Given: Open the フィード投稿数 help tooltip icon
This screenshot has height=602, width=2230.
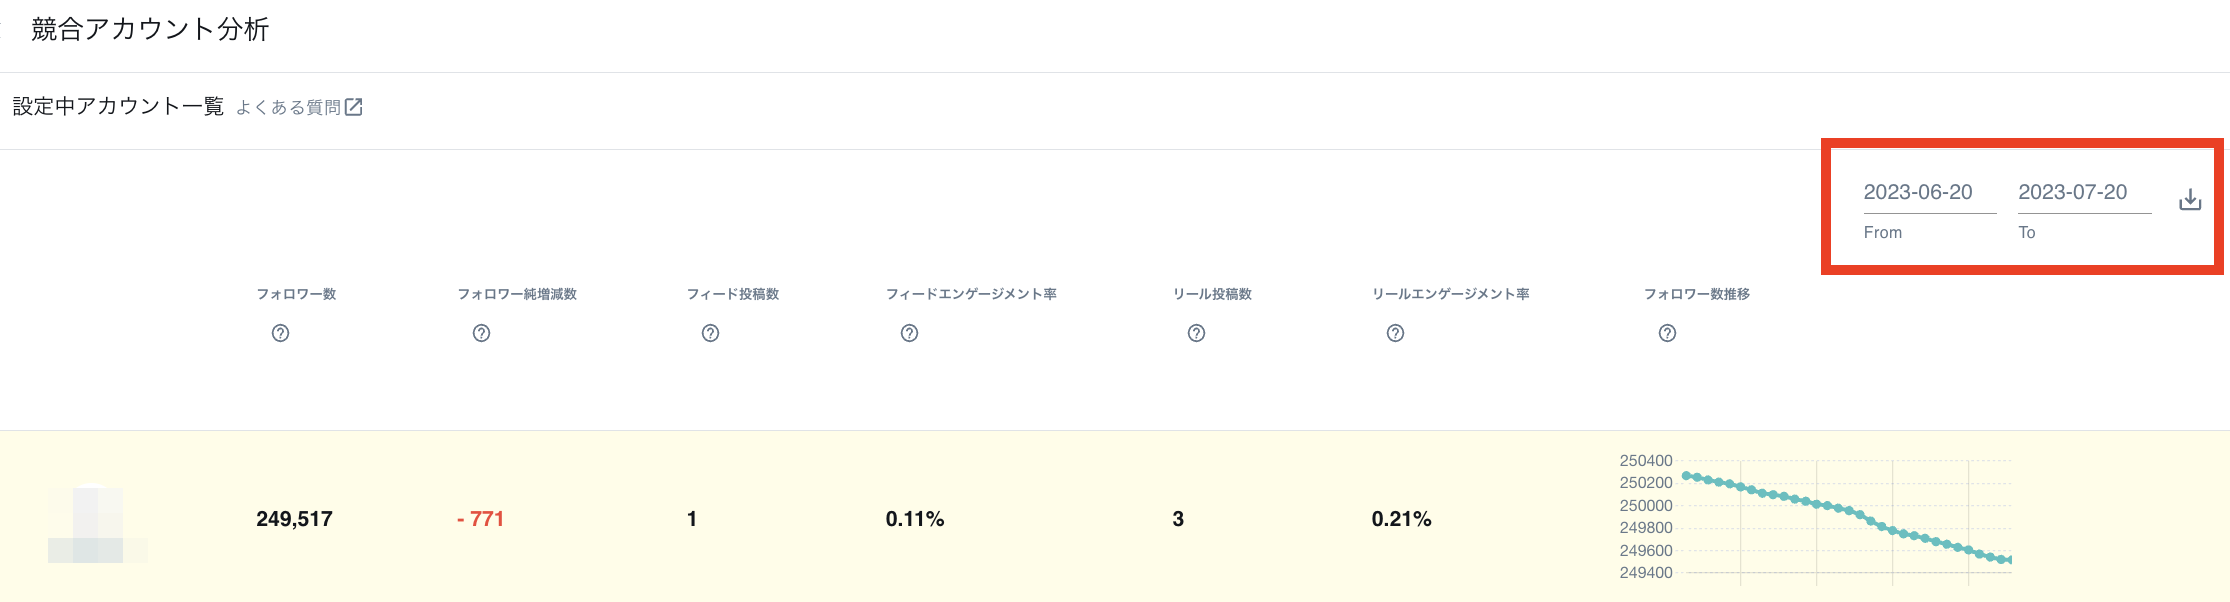Looking at the screenshot, I should coord(710,333).
